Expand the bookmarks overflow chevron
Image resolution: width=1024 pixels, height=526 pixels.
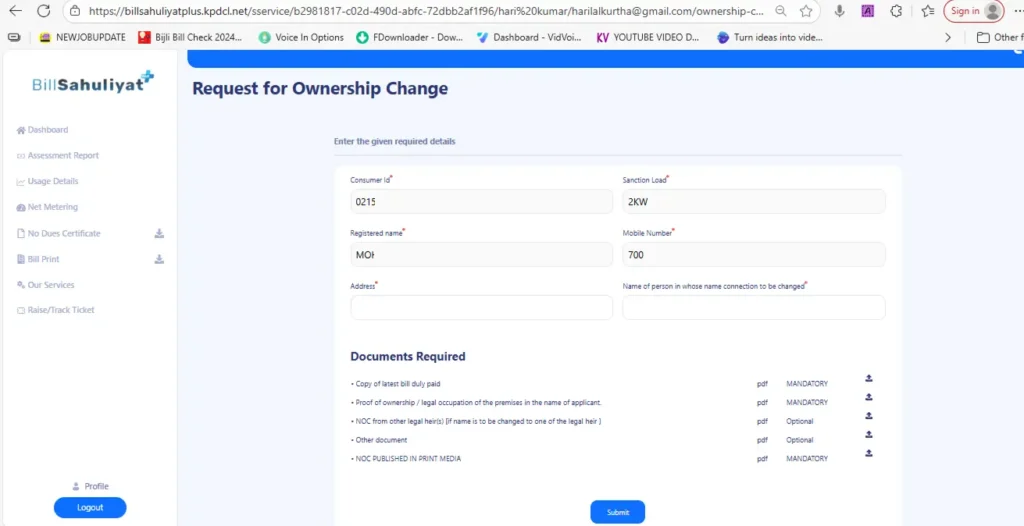948,37
